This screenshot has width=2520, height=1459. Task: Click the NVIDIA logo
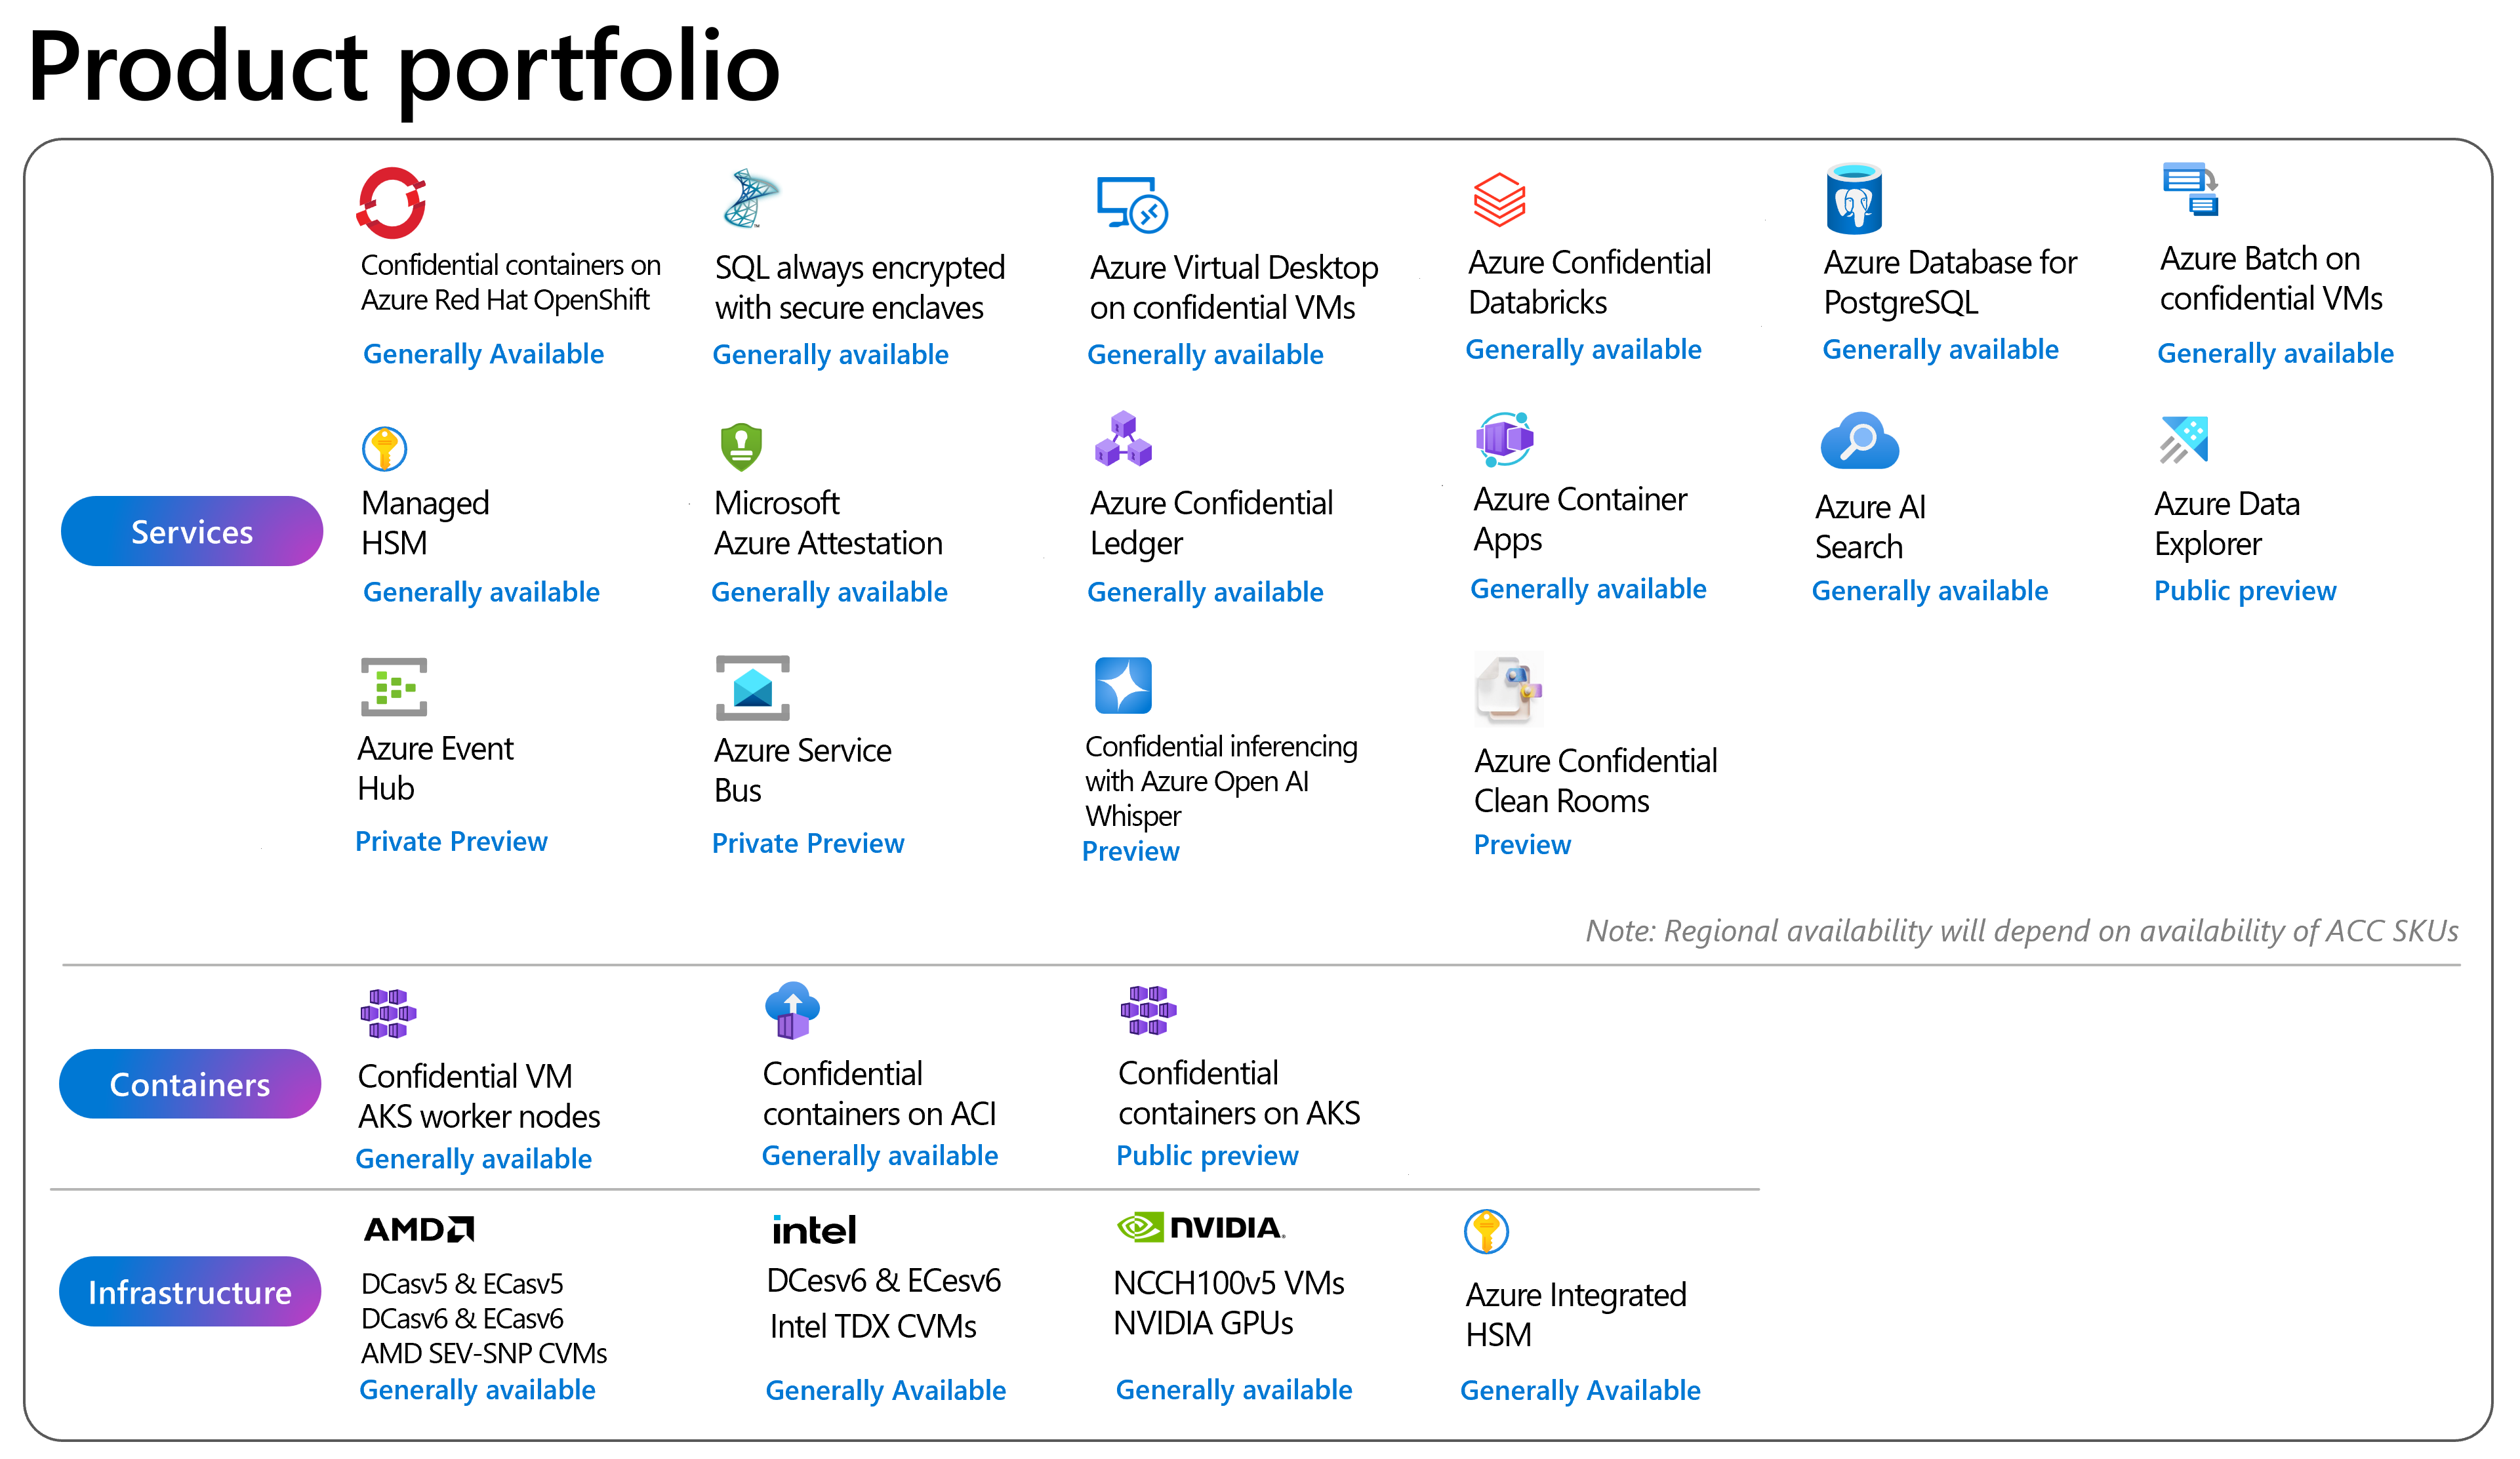[1200, 1227]
